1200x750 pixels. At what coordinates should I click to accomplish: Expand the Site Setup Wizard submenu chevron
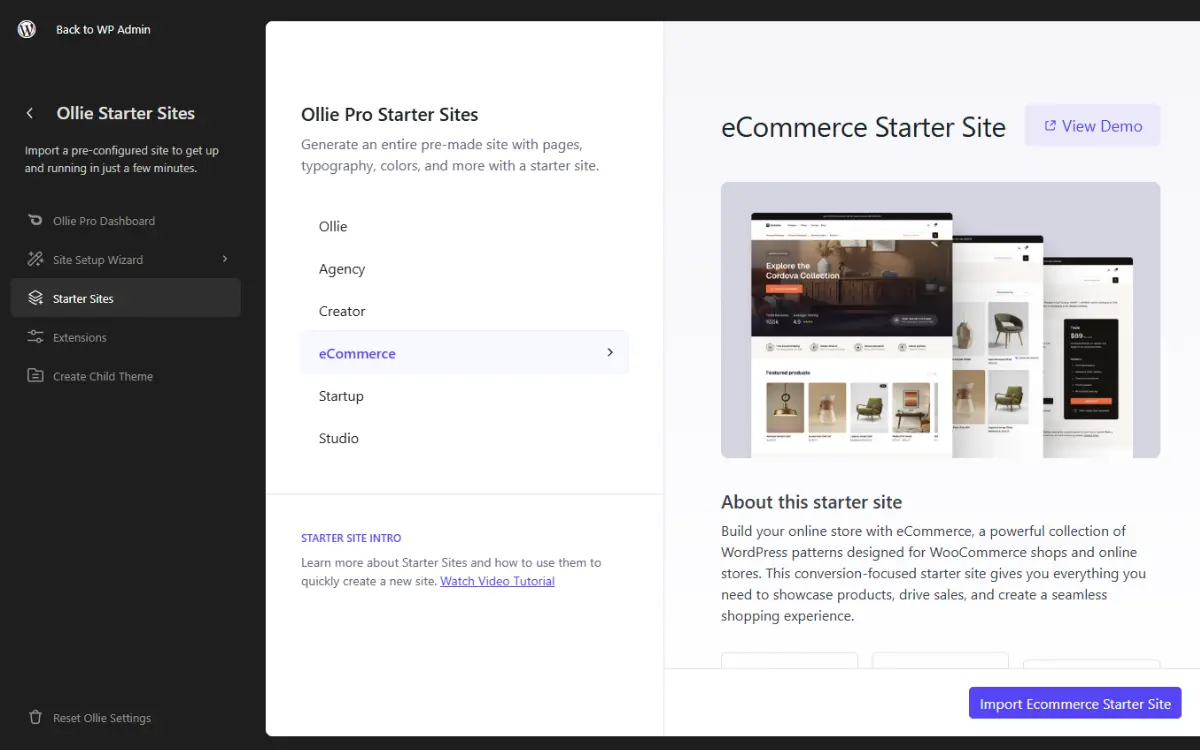226,259
